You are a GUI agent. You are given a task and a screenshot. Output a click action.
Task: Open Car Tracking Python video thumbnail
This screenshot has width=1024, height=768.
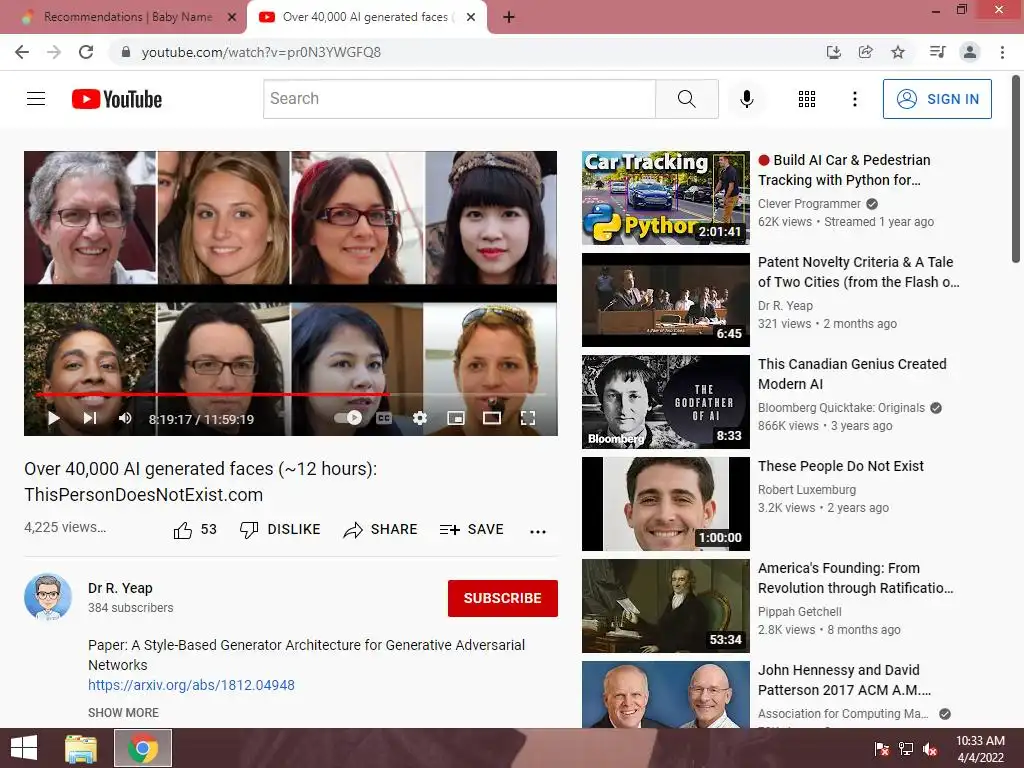click(x=665, y=198)
